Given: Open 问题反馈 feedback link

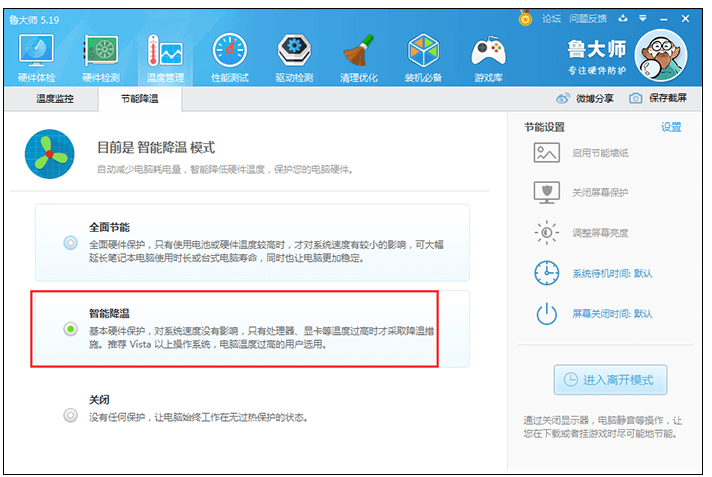Looking at the screenshot, I should coord(588,19).
